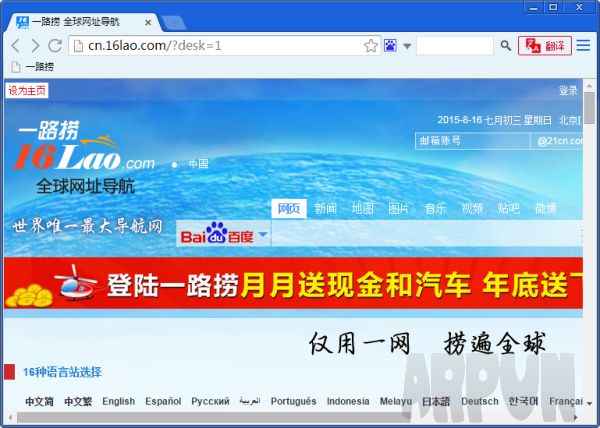Click the Baidu paw extension icon
Viewport: 600px width, 428px height.
pos(390,46)
